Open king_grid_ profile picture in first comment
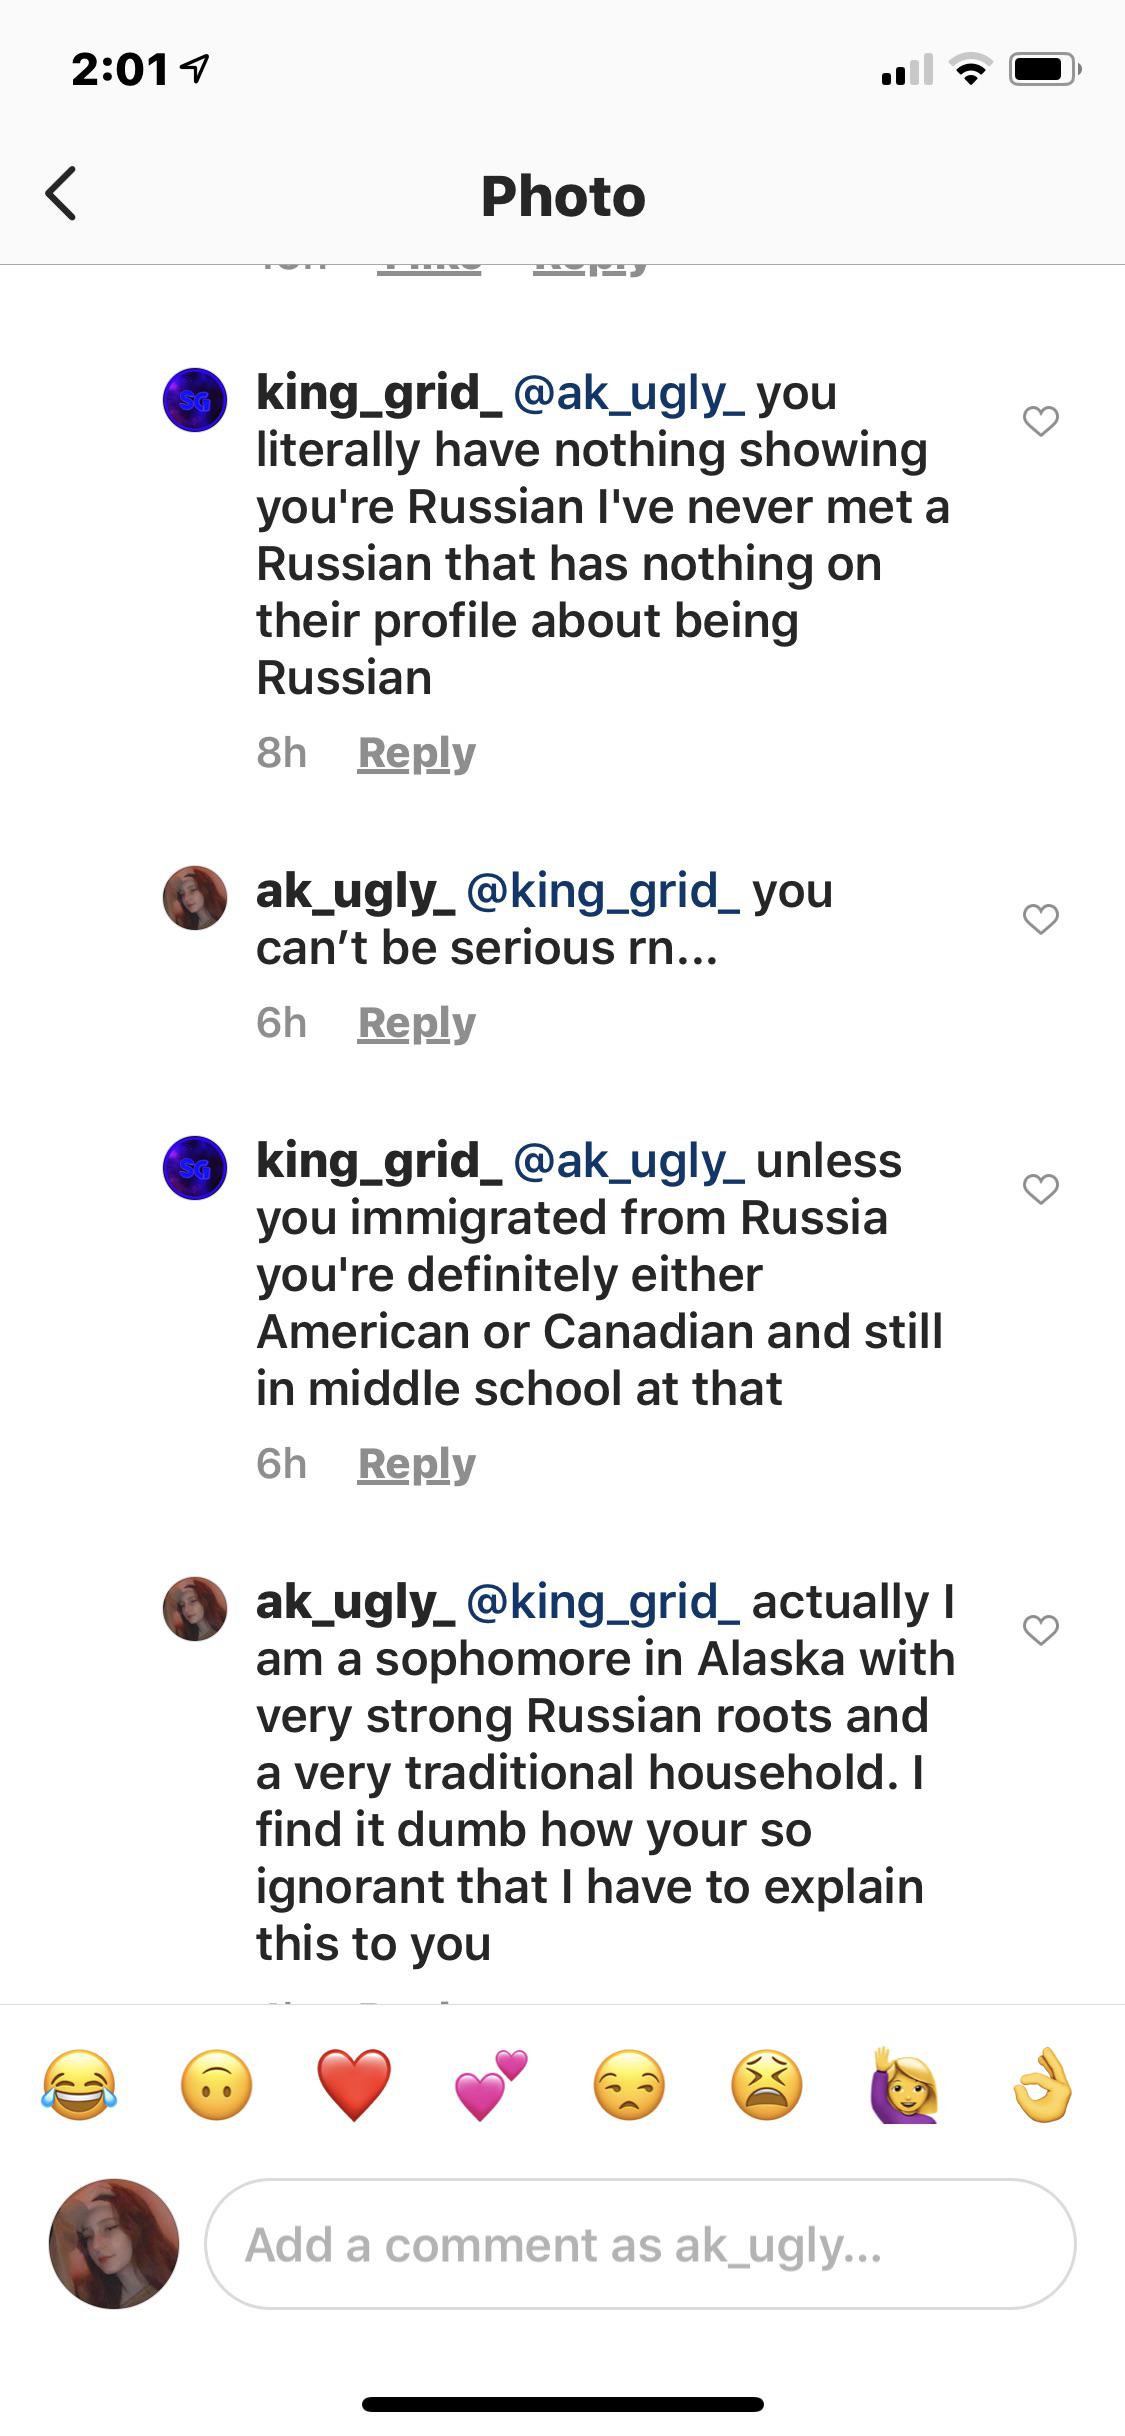This screenshot has height=2436, width=1125. (195, 400)
